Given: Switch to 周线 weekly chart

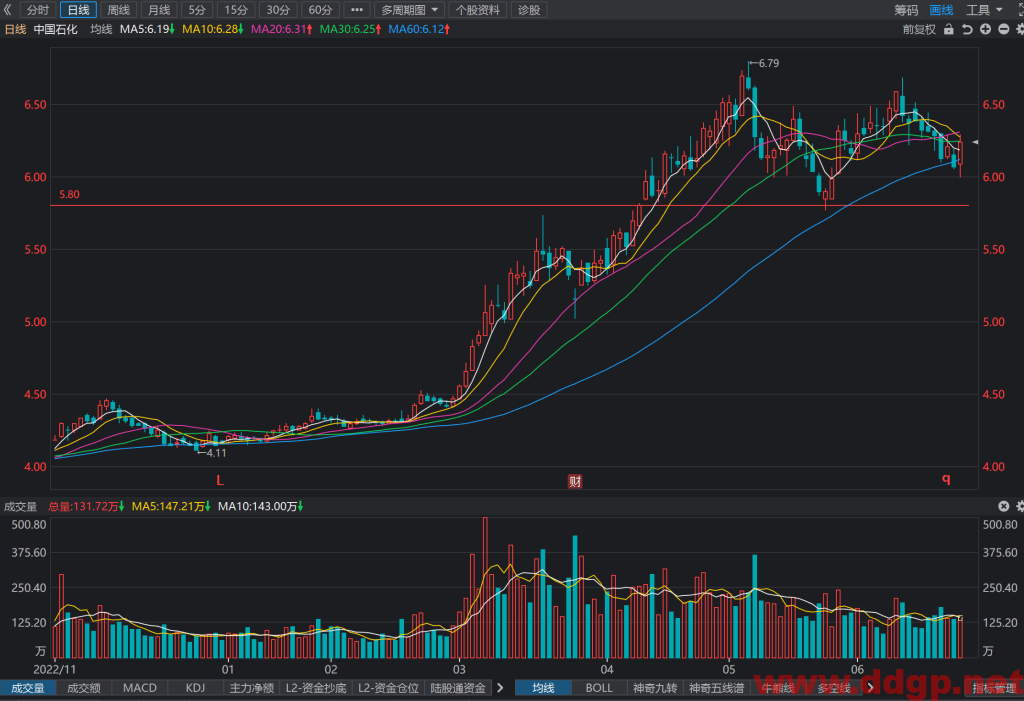Looking at the screenshot, I should pos(118,10).
